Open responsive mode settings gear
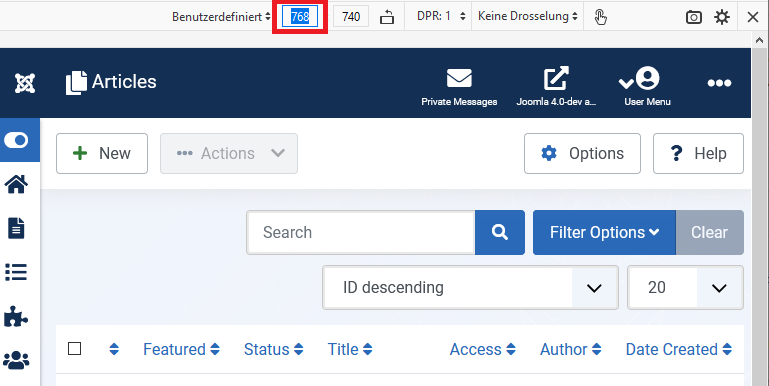This screenshot has height=386, width=769. coord(722,17)
